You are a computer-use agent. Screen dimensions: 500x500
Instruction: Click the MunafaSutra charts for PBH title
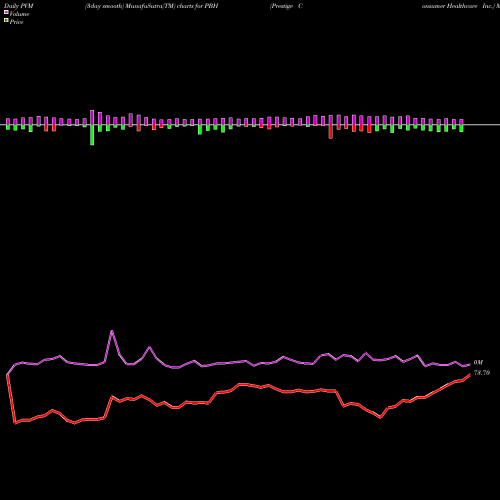(151, 6)
